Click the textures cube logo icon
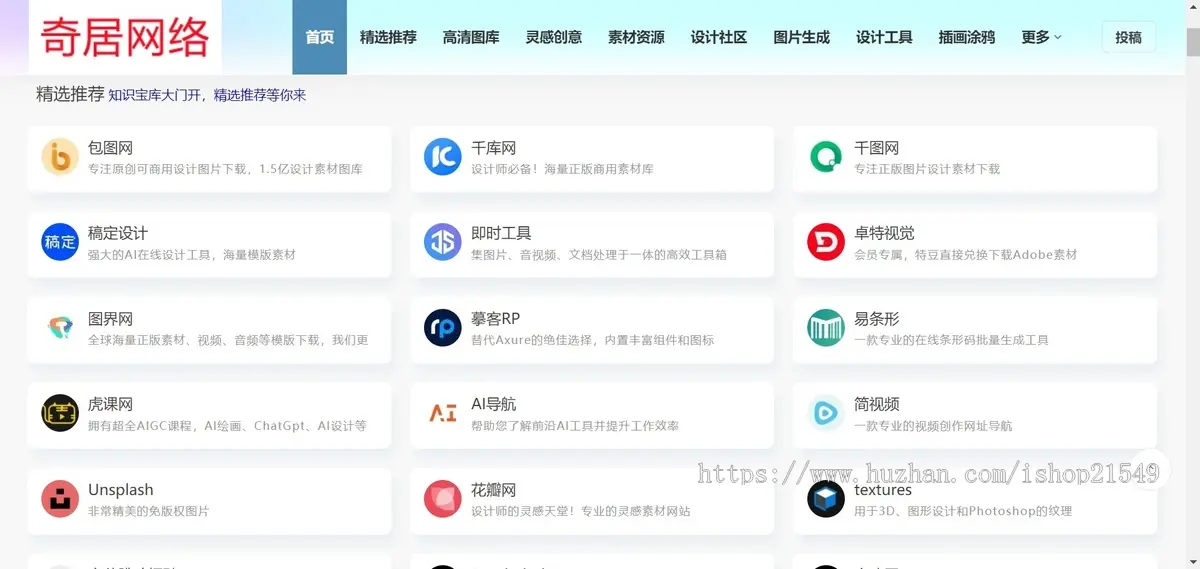The width and height of the screenshot is (1200, 569). (x=826, y=499)
